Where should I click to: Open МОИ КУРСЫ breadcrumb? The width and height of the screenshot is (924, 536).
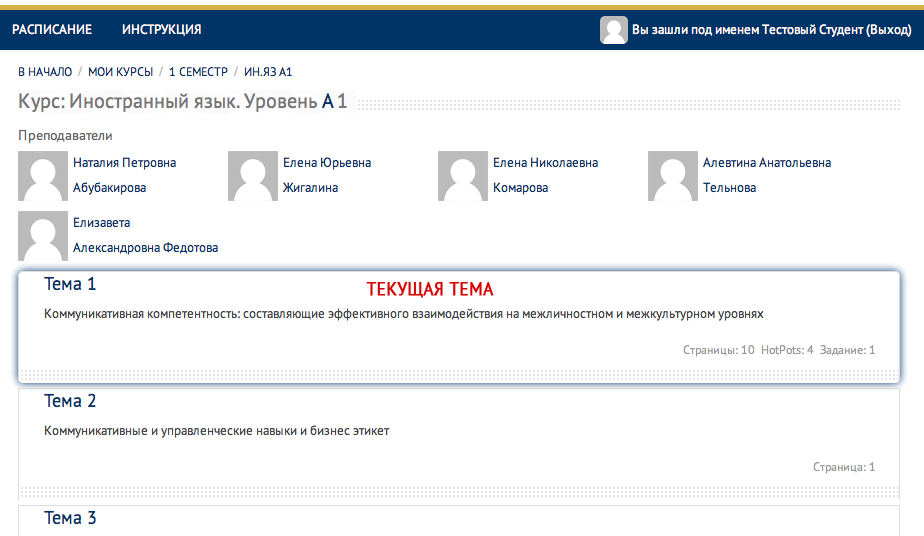coord(120,72)
